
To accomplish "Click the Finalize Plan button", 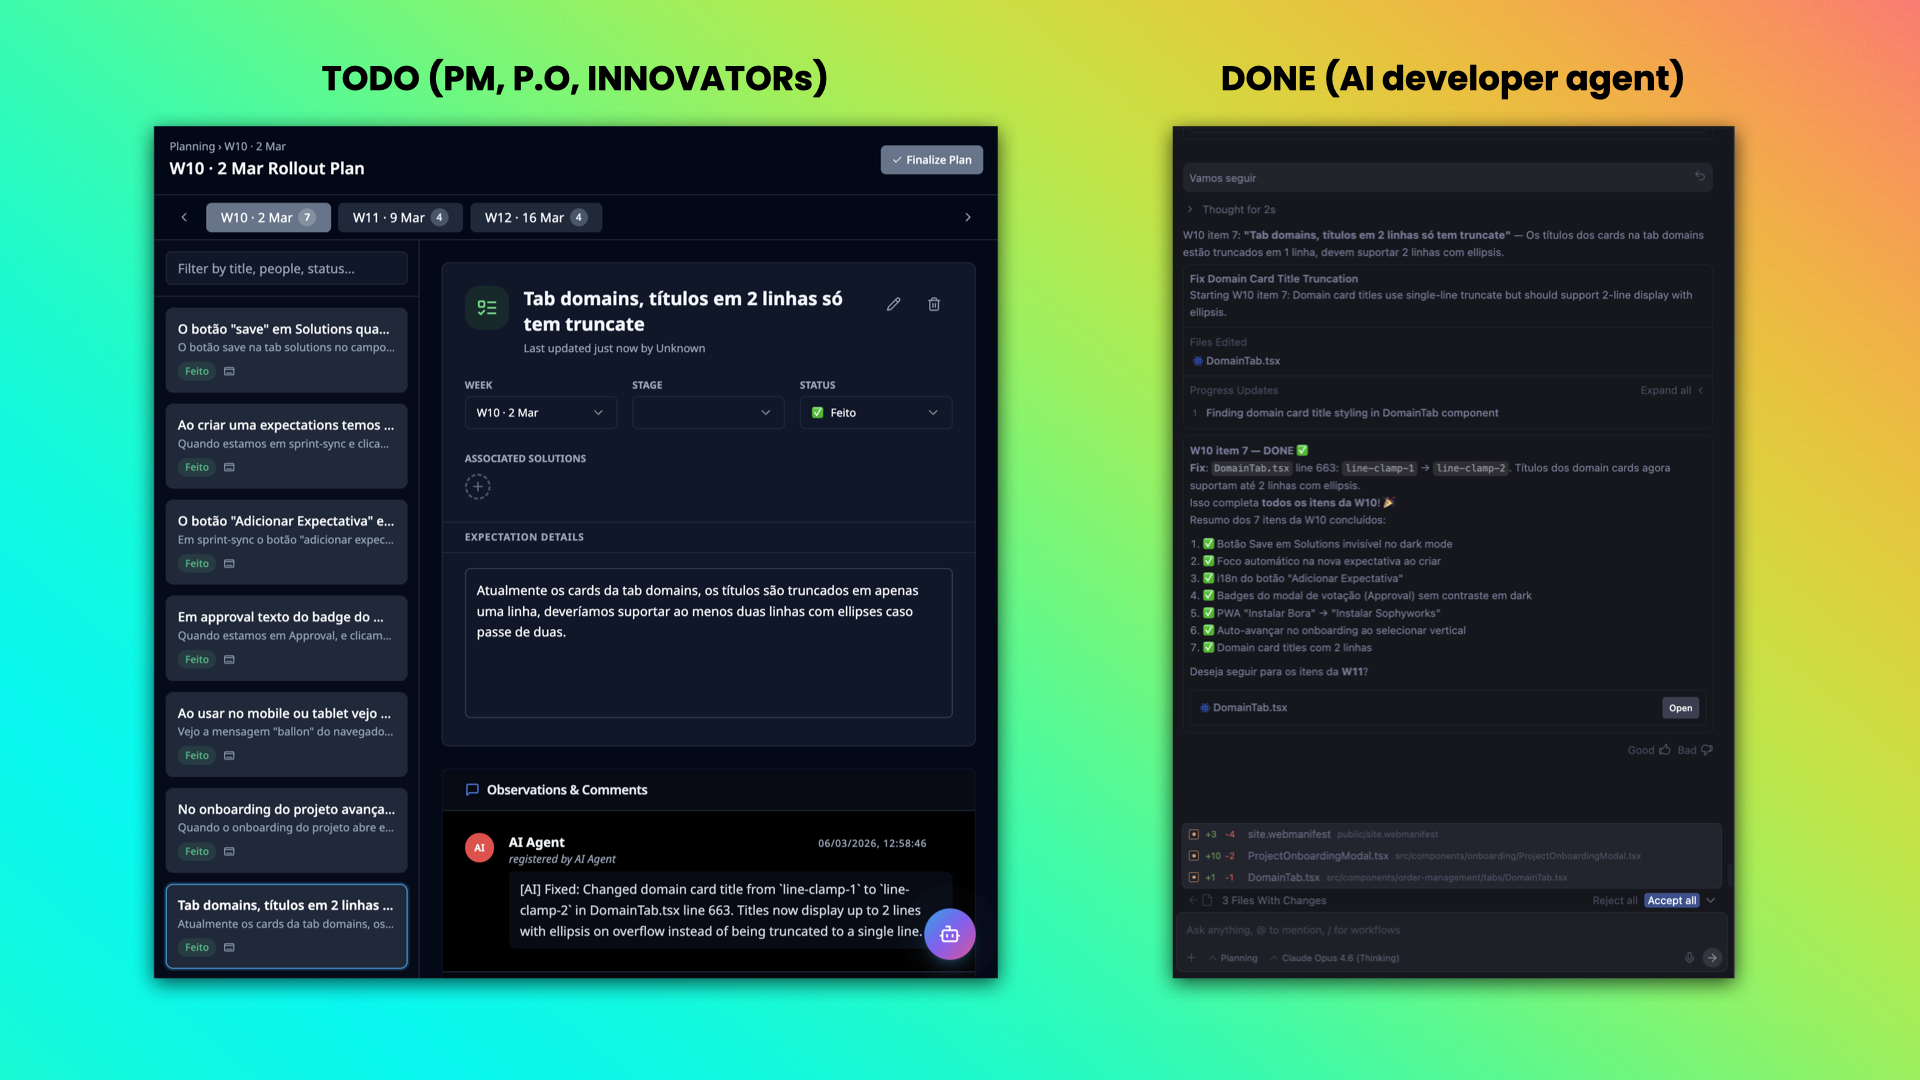I will pos(931,160).
